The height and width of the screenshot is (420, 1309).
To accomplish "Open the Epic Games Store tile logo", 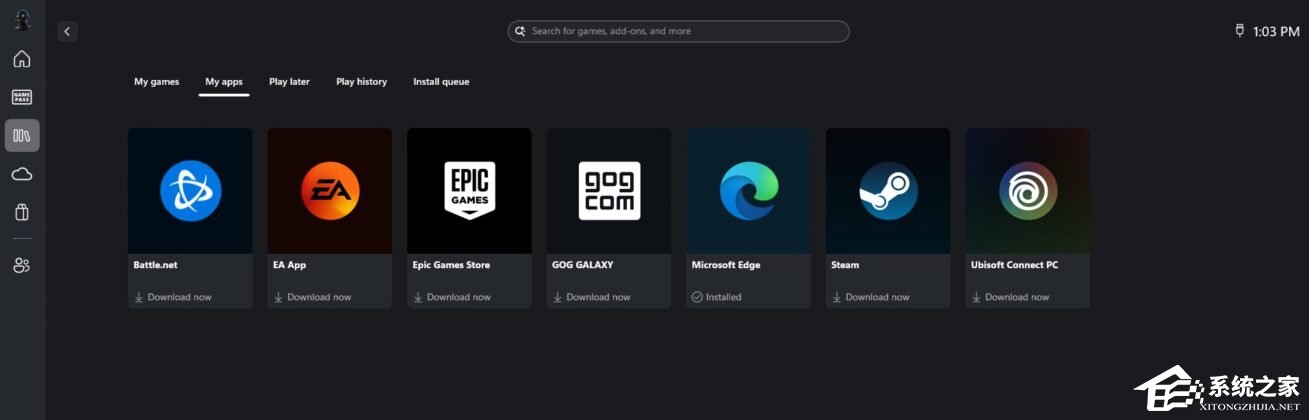I will point(469,190).
